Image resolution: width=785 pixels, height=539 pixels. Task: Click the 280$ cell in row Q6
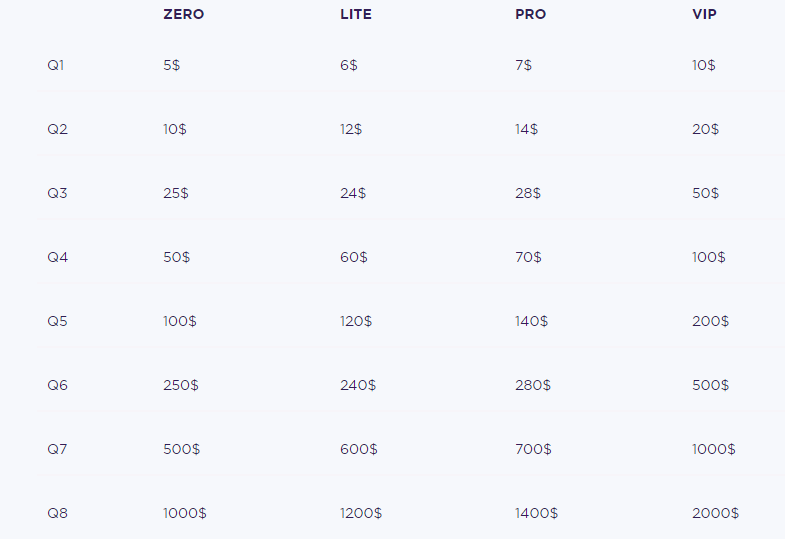(533, 385)
